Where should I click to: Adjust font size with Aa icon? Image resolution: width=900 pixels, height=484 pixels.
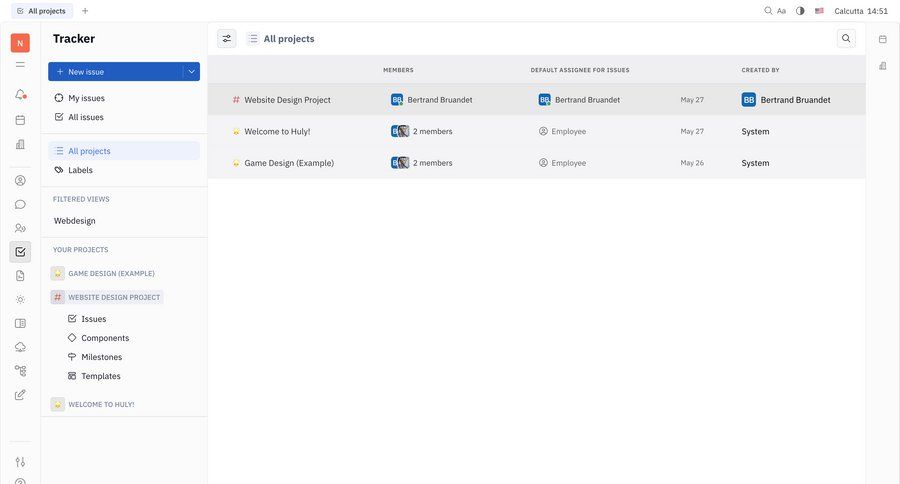[x=781, y=11]
